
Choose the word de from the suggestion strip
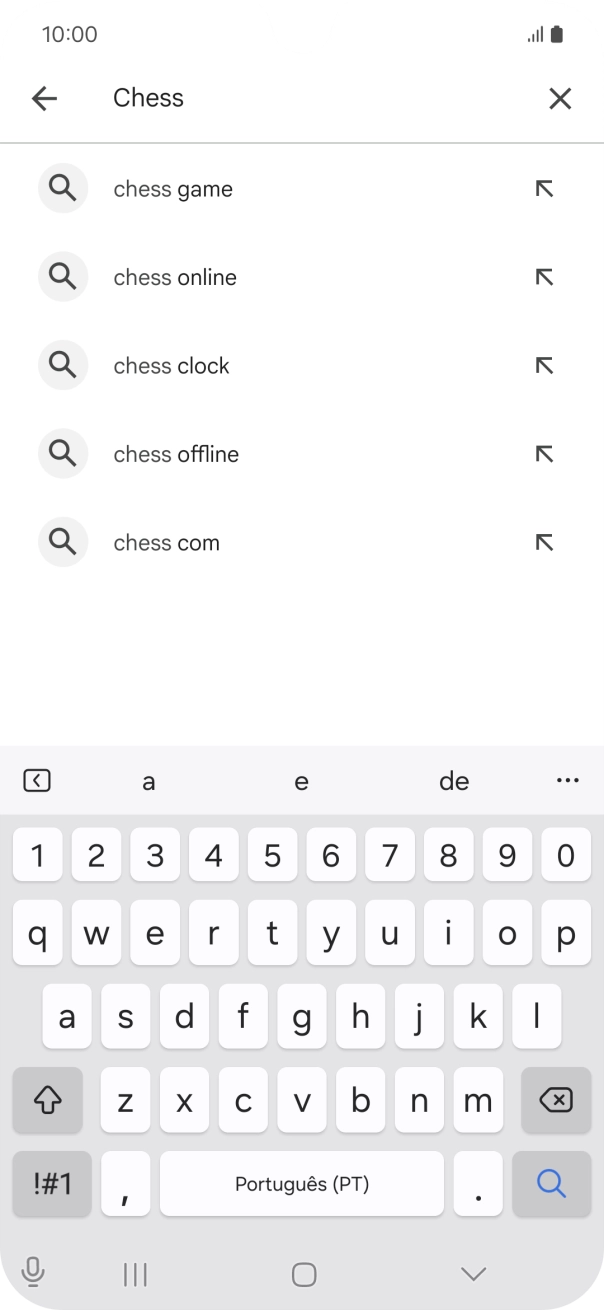[x=453, y=780]
